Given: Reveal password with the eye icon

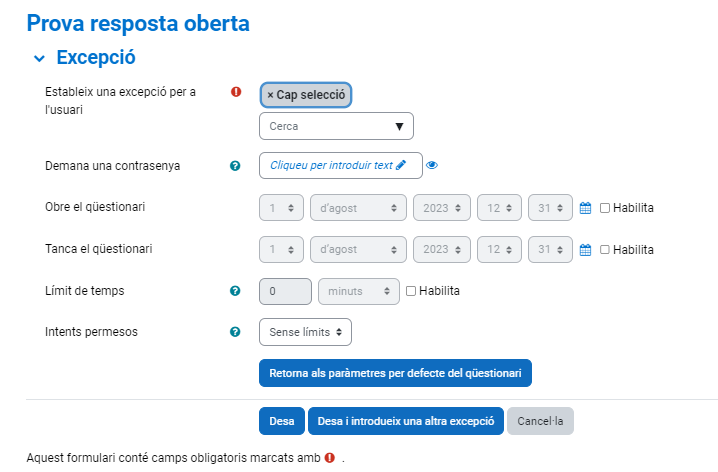Looking at the screenshot, I should point(432,166).
